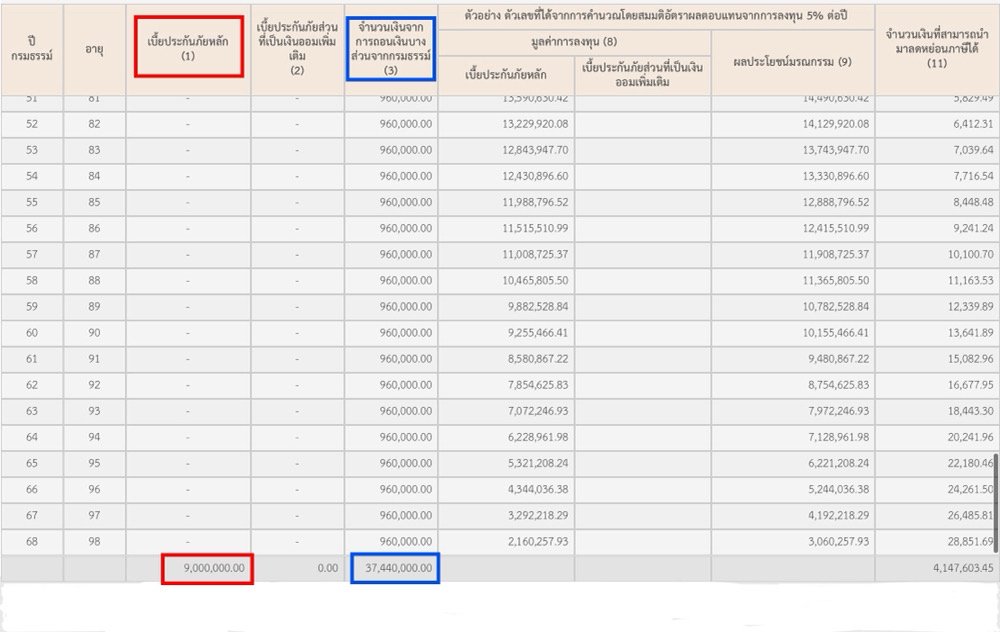
Task: Click the จำนวนเงินจากการถอนเงินบางส่วน (3) column header
Action: coord(390,48)
